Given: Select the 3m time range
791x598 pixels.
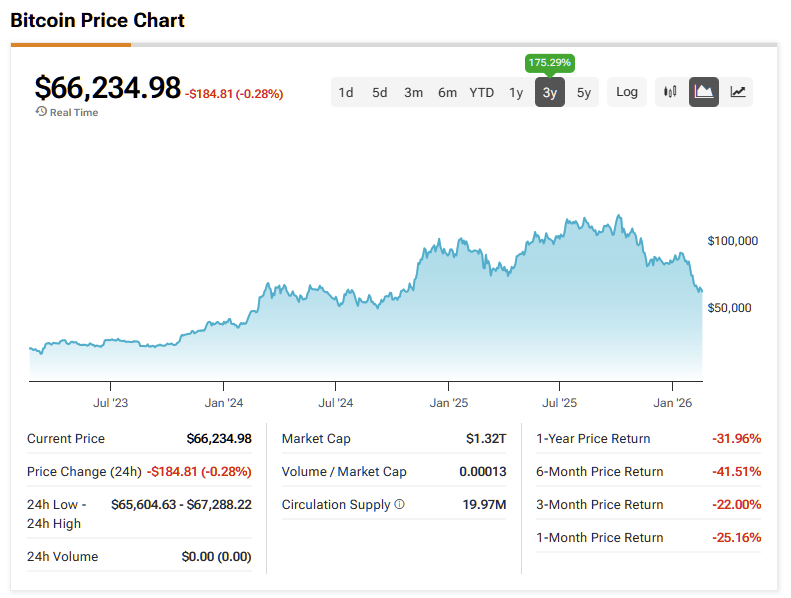Looking at the screenshot, I should click(x=413, y=92).
